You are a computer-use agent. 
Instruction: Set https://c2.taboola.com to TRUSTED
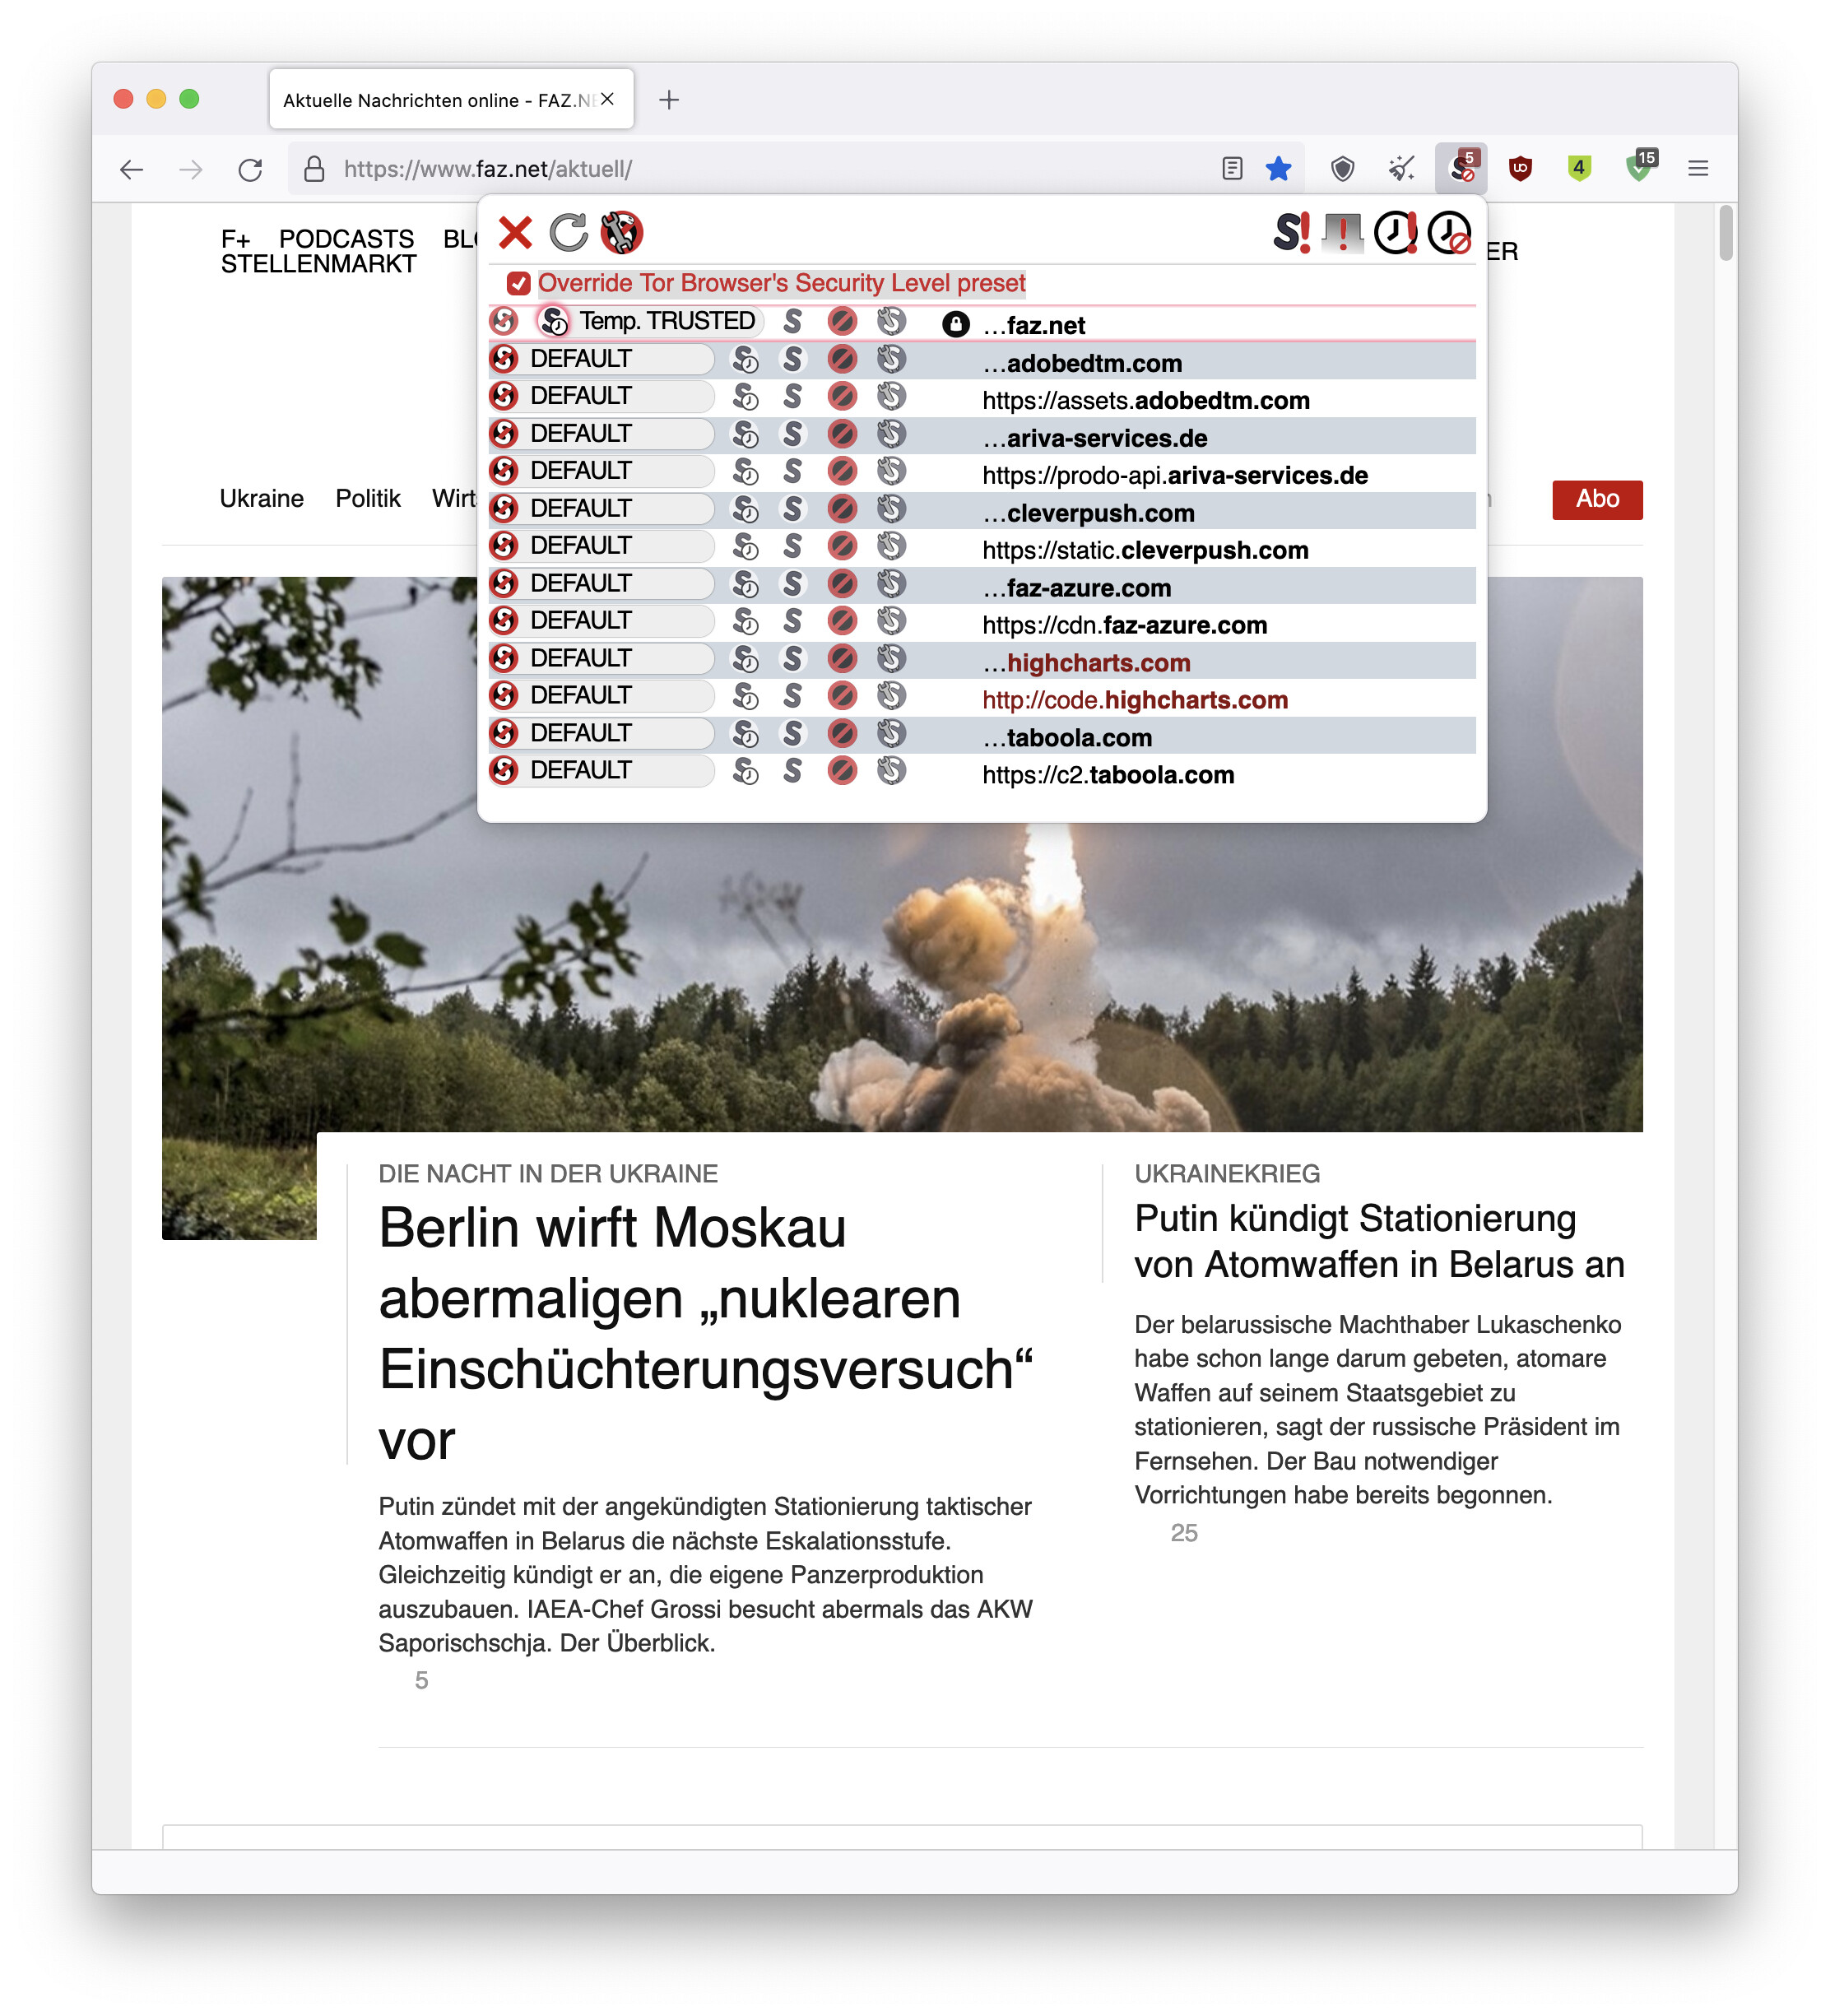792,771
